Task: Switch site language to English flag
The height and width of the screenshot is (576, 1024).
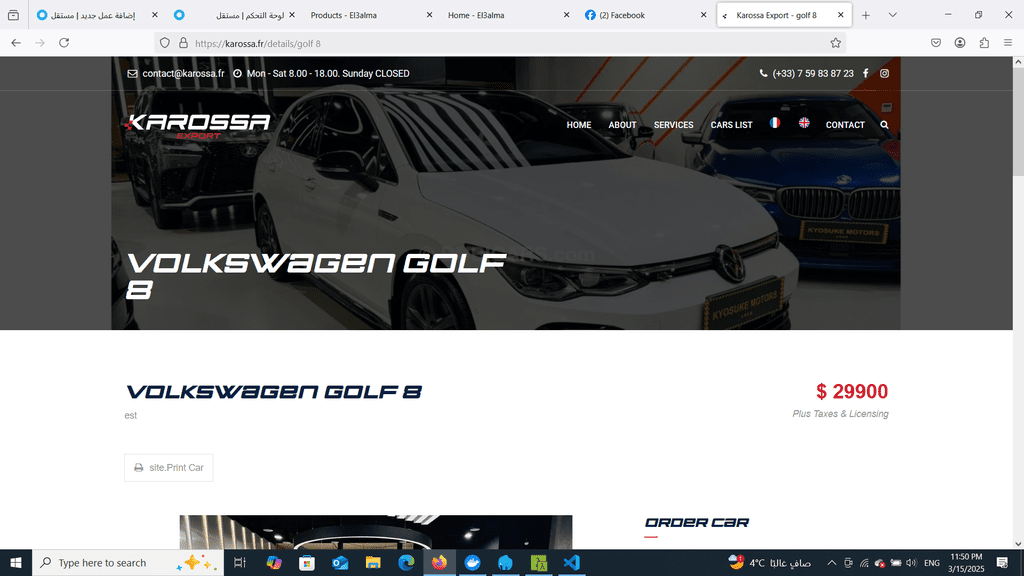Action: [x=804, y=123]
